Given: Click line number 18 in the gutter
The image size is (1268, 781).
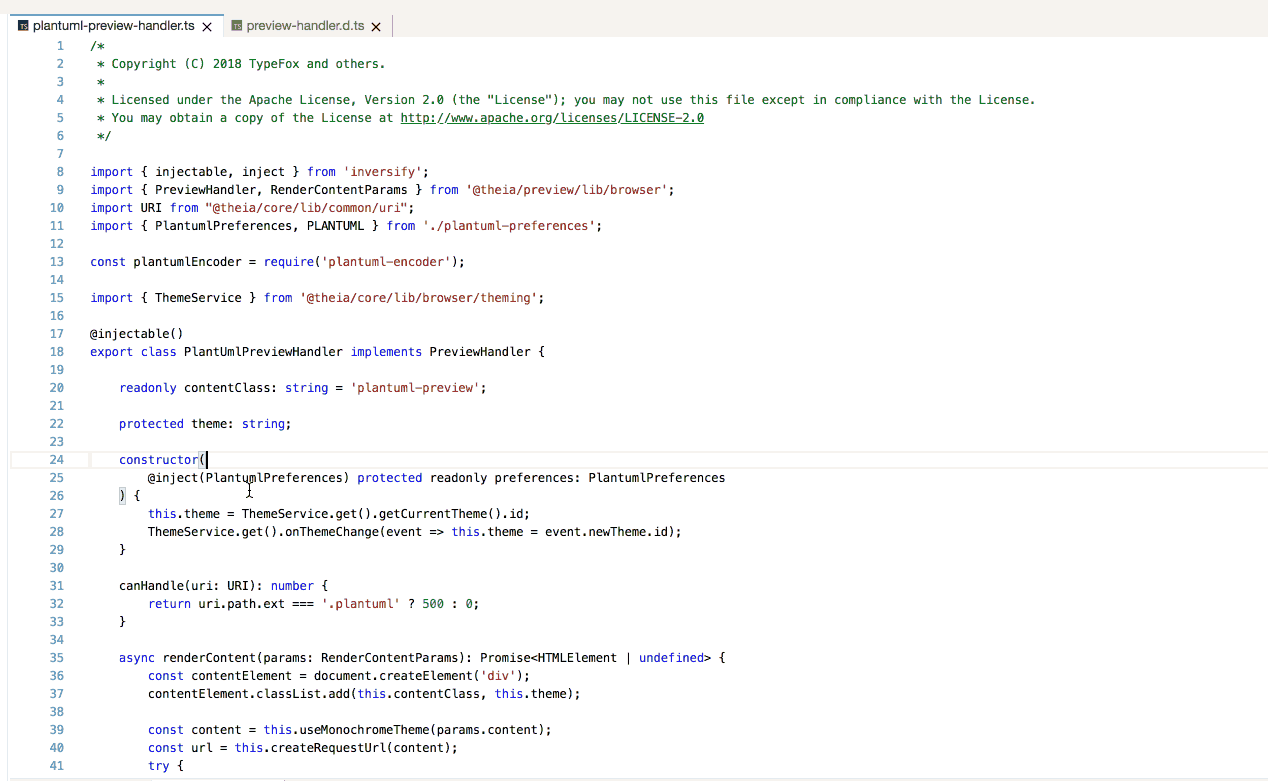Looking at the screenshot, I should pyautogui.click(x=56, y=352).
